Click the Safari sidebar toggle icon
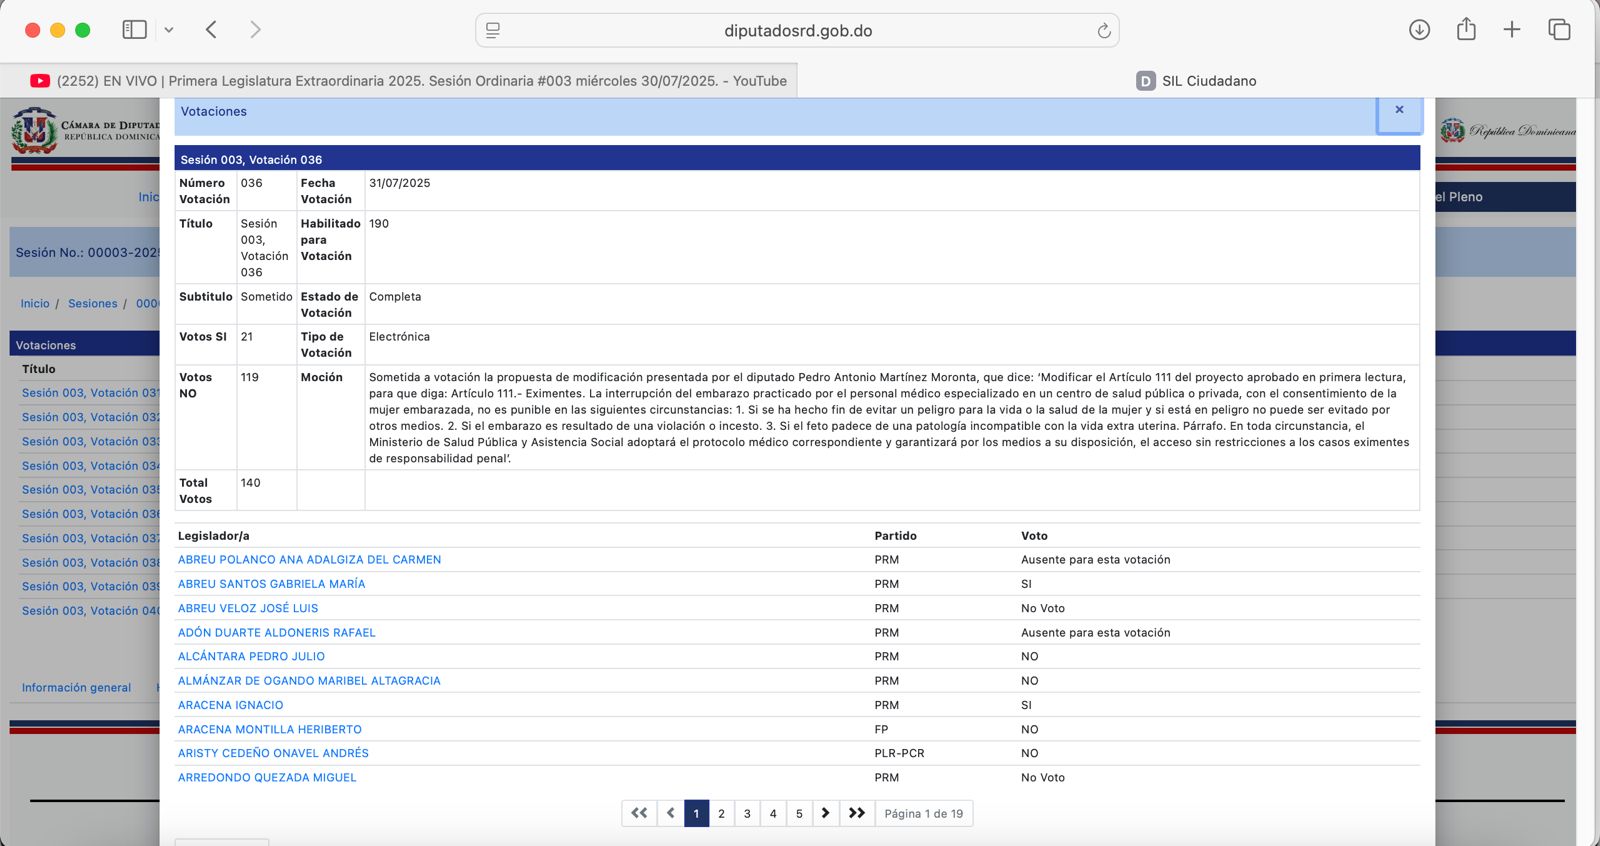1600x846 pixels. coord(134,30)
